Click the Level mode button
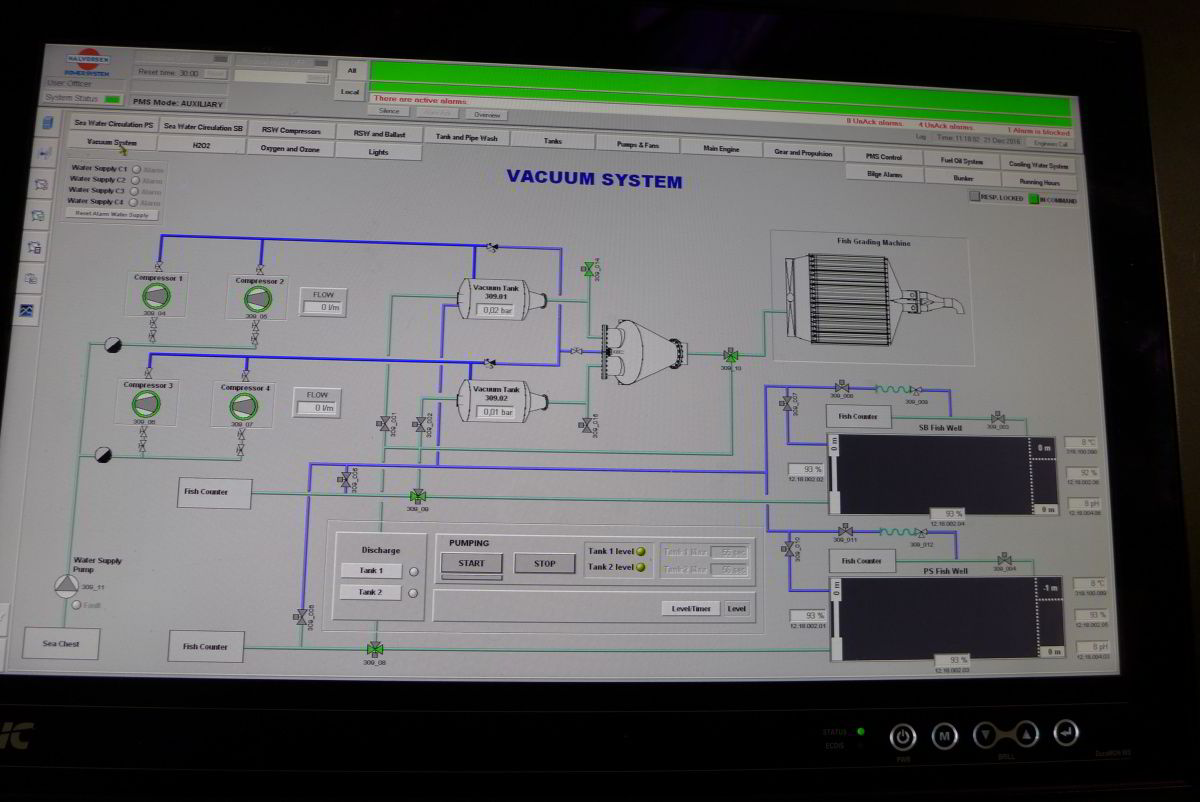The width and height of the screenshot is (1200, 802). coord(737,609)
